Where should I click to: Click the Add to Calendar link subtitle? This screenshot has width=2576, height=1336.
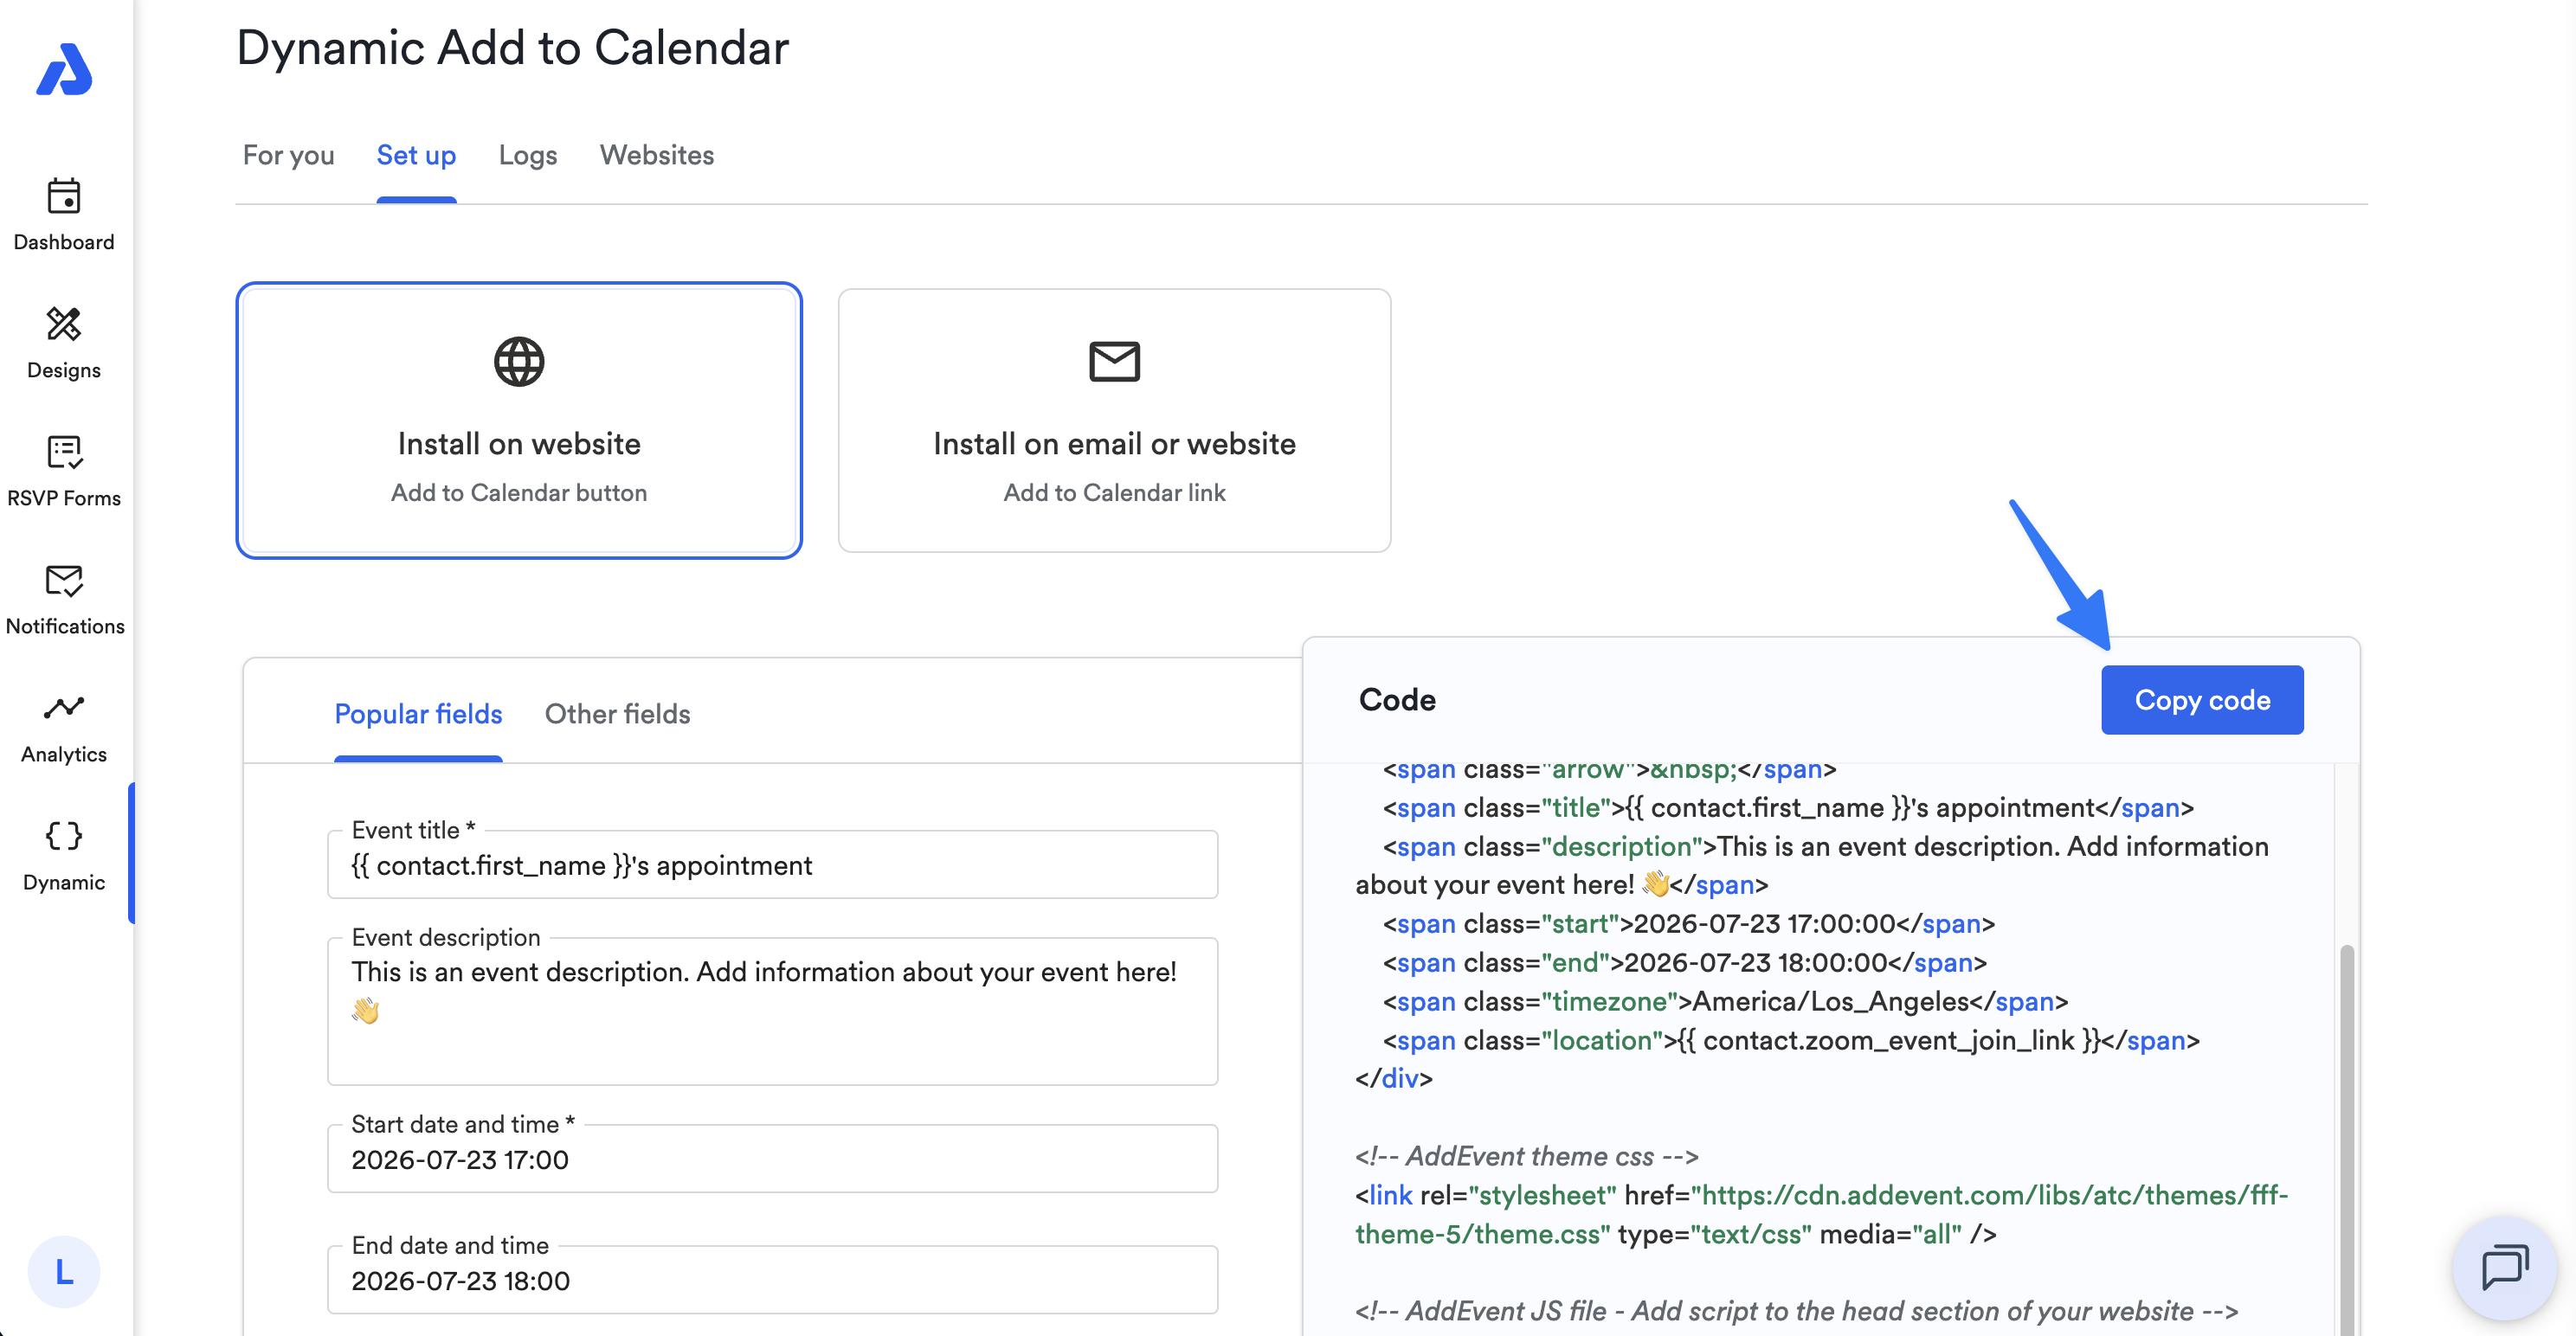tap(1114, 492)
